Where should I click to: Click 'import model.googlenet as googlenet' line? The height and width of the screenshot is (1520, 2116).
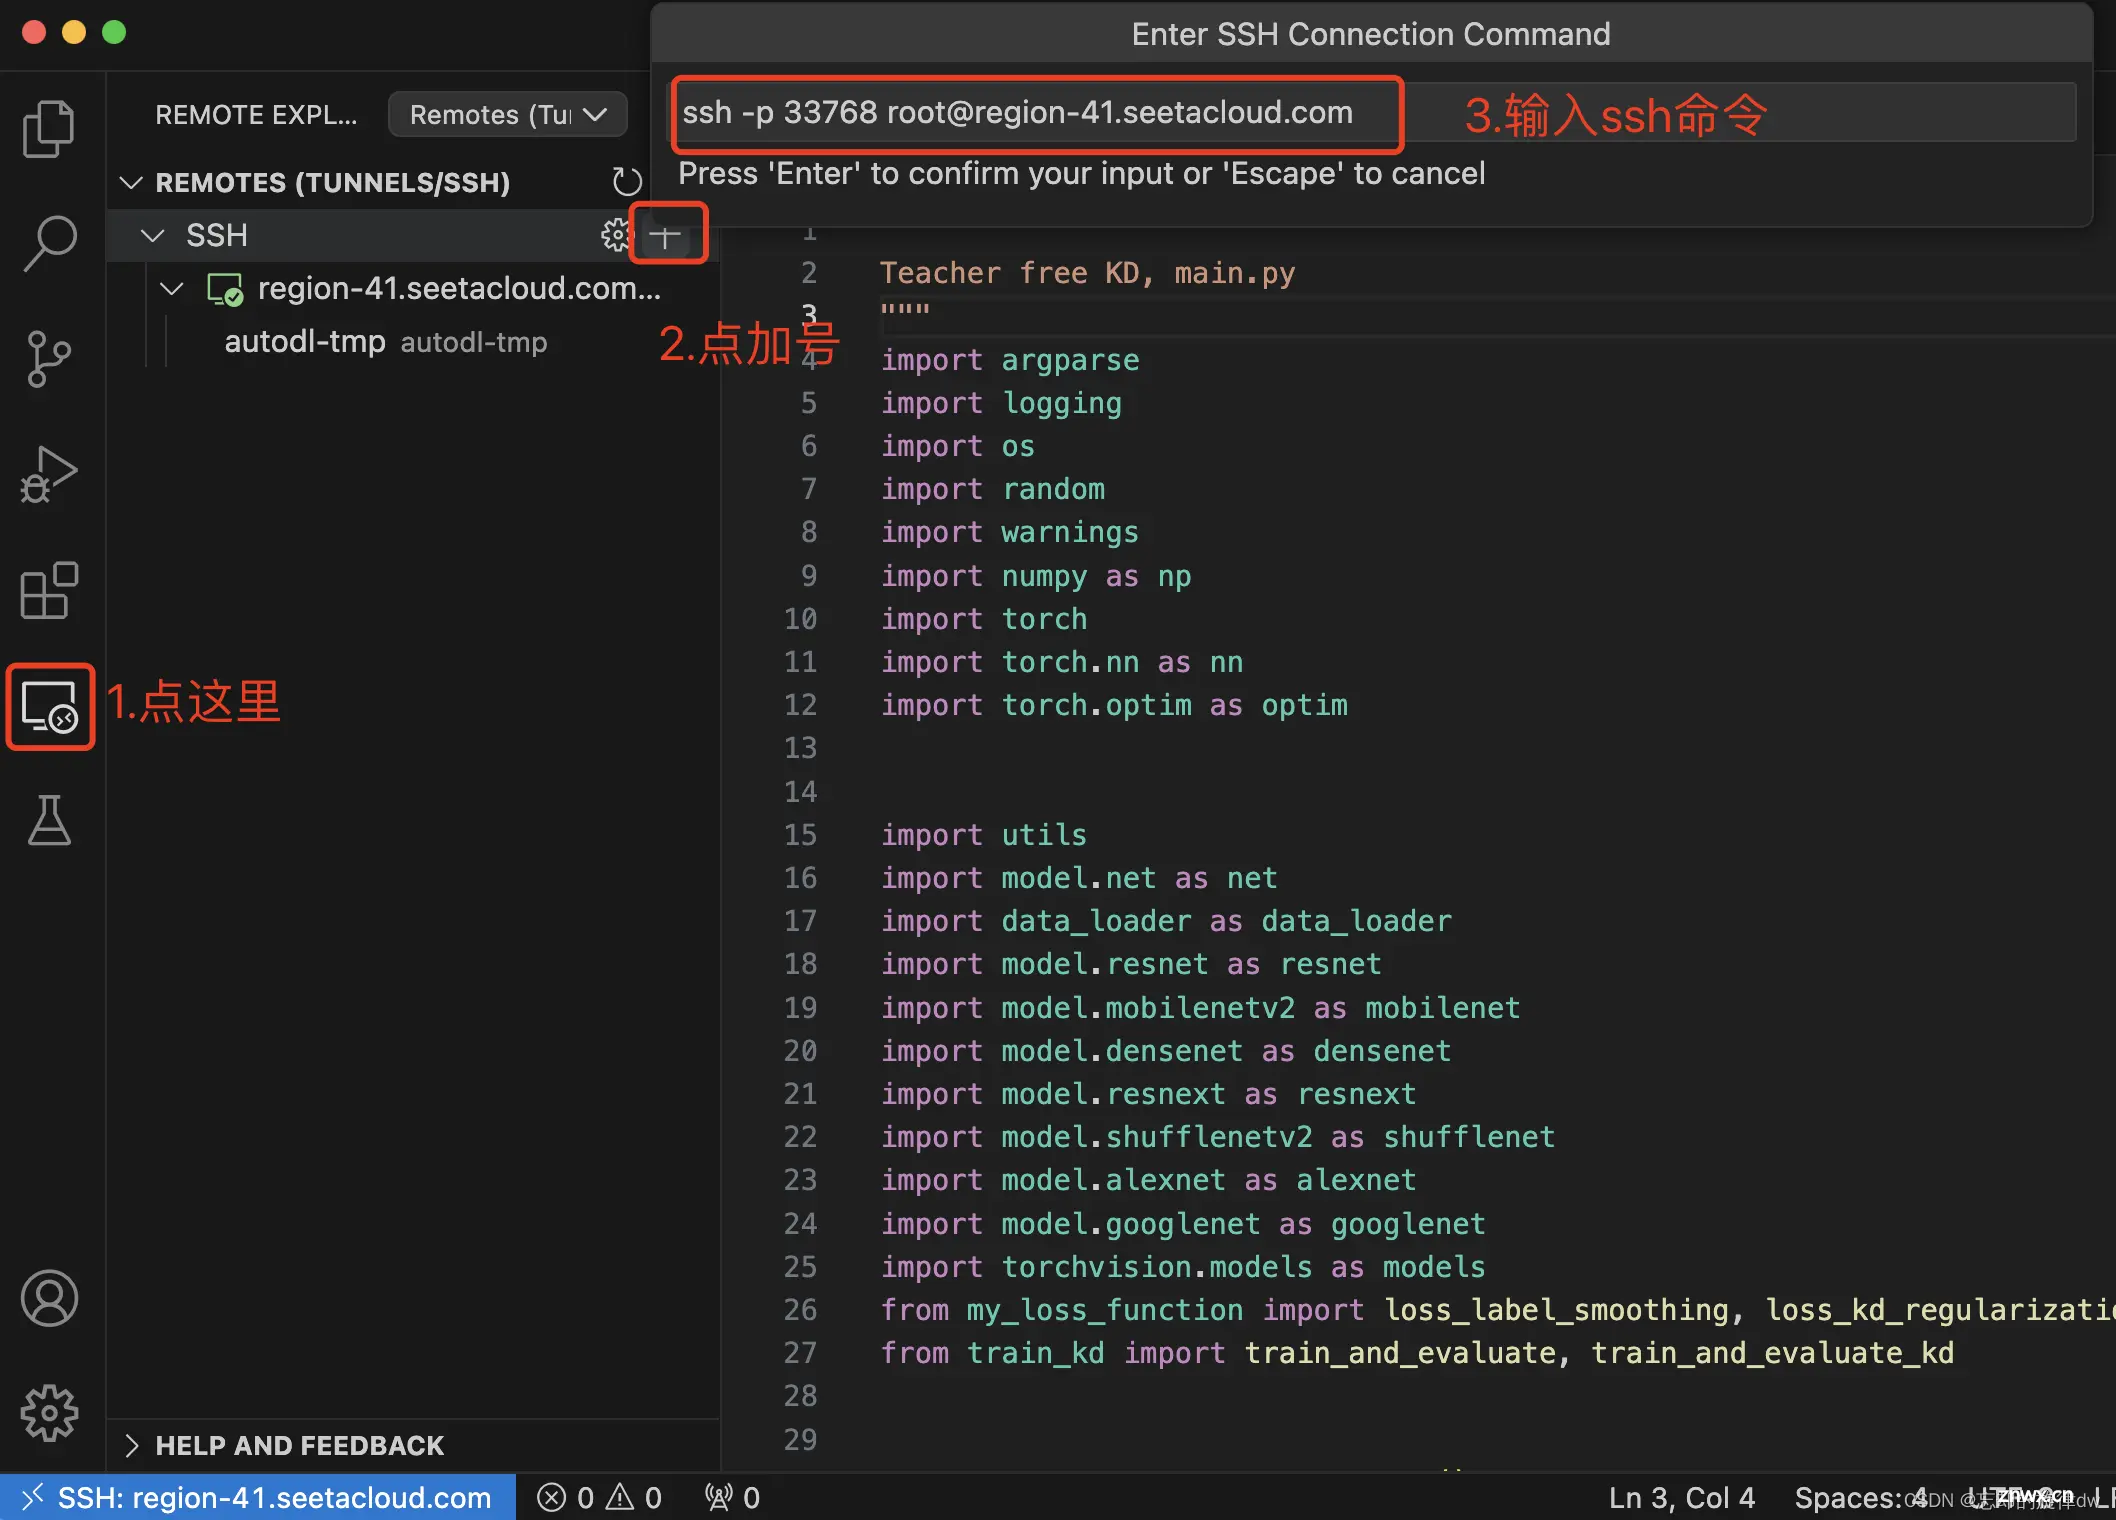click(1182, 1224)
